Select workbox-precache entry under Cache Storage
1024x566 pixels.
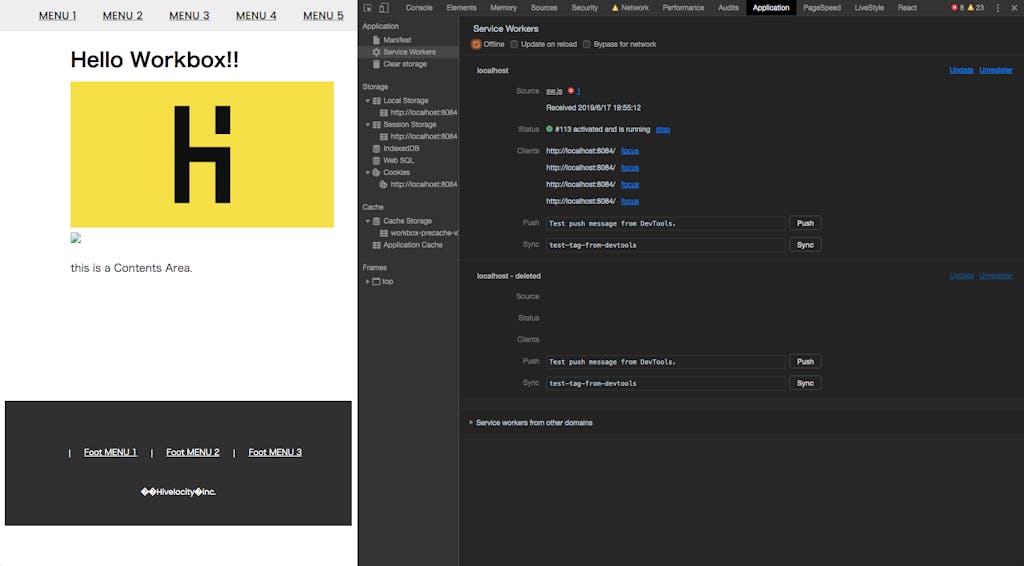click(x=418, y=233)
